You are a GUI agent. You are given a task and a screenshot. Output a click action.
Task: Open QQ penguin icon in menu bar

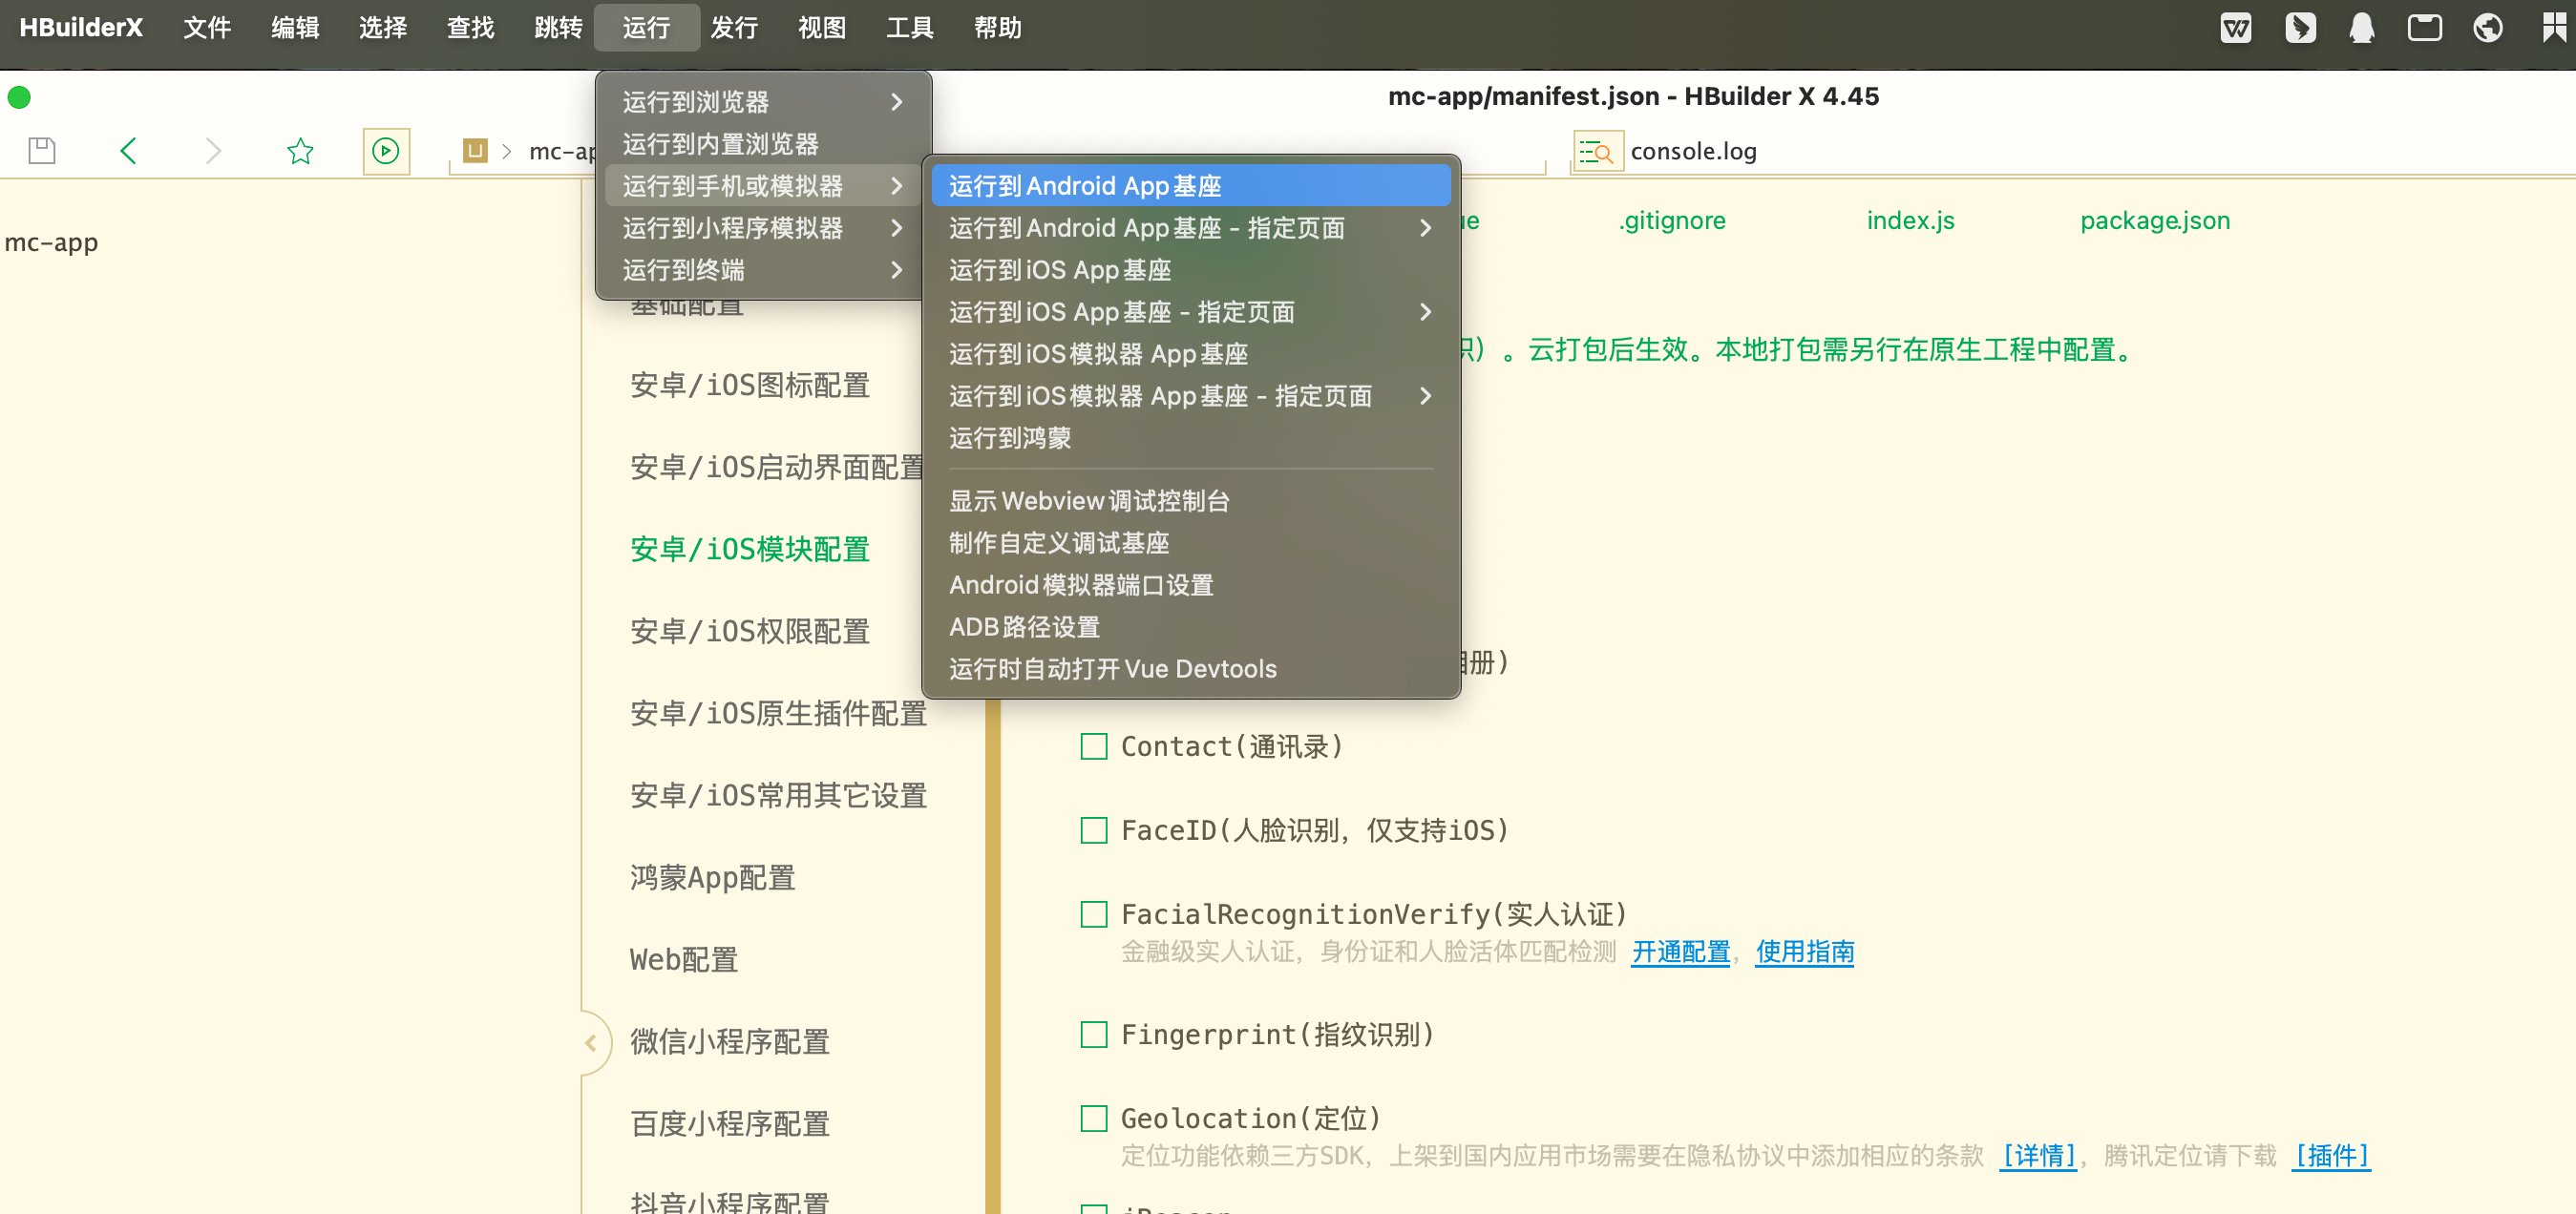pos(2361,28)
